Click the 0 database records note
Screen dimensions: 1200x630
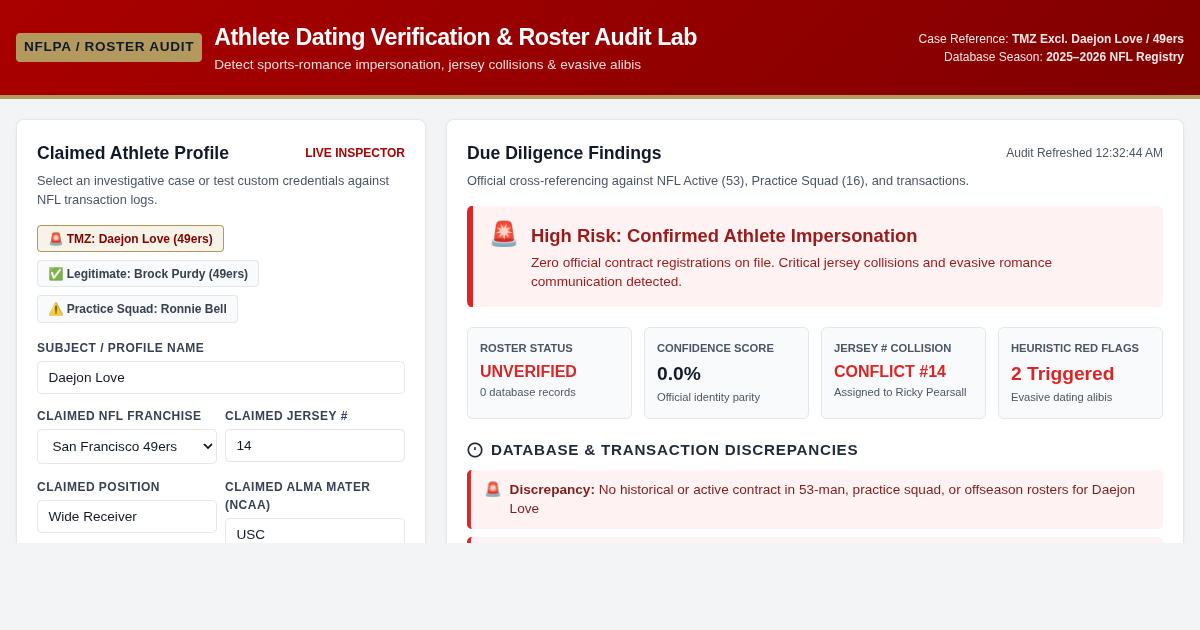click(528, 392)
